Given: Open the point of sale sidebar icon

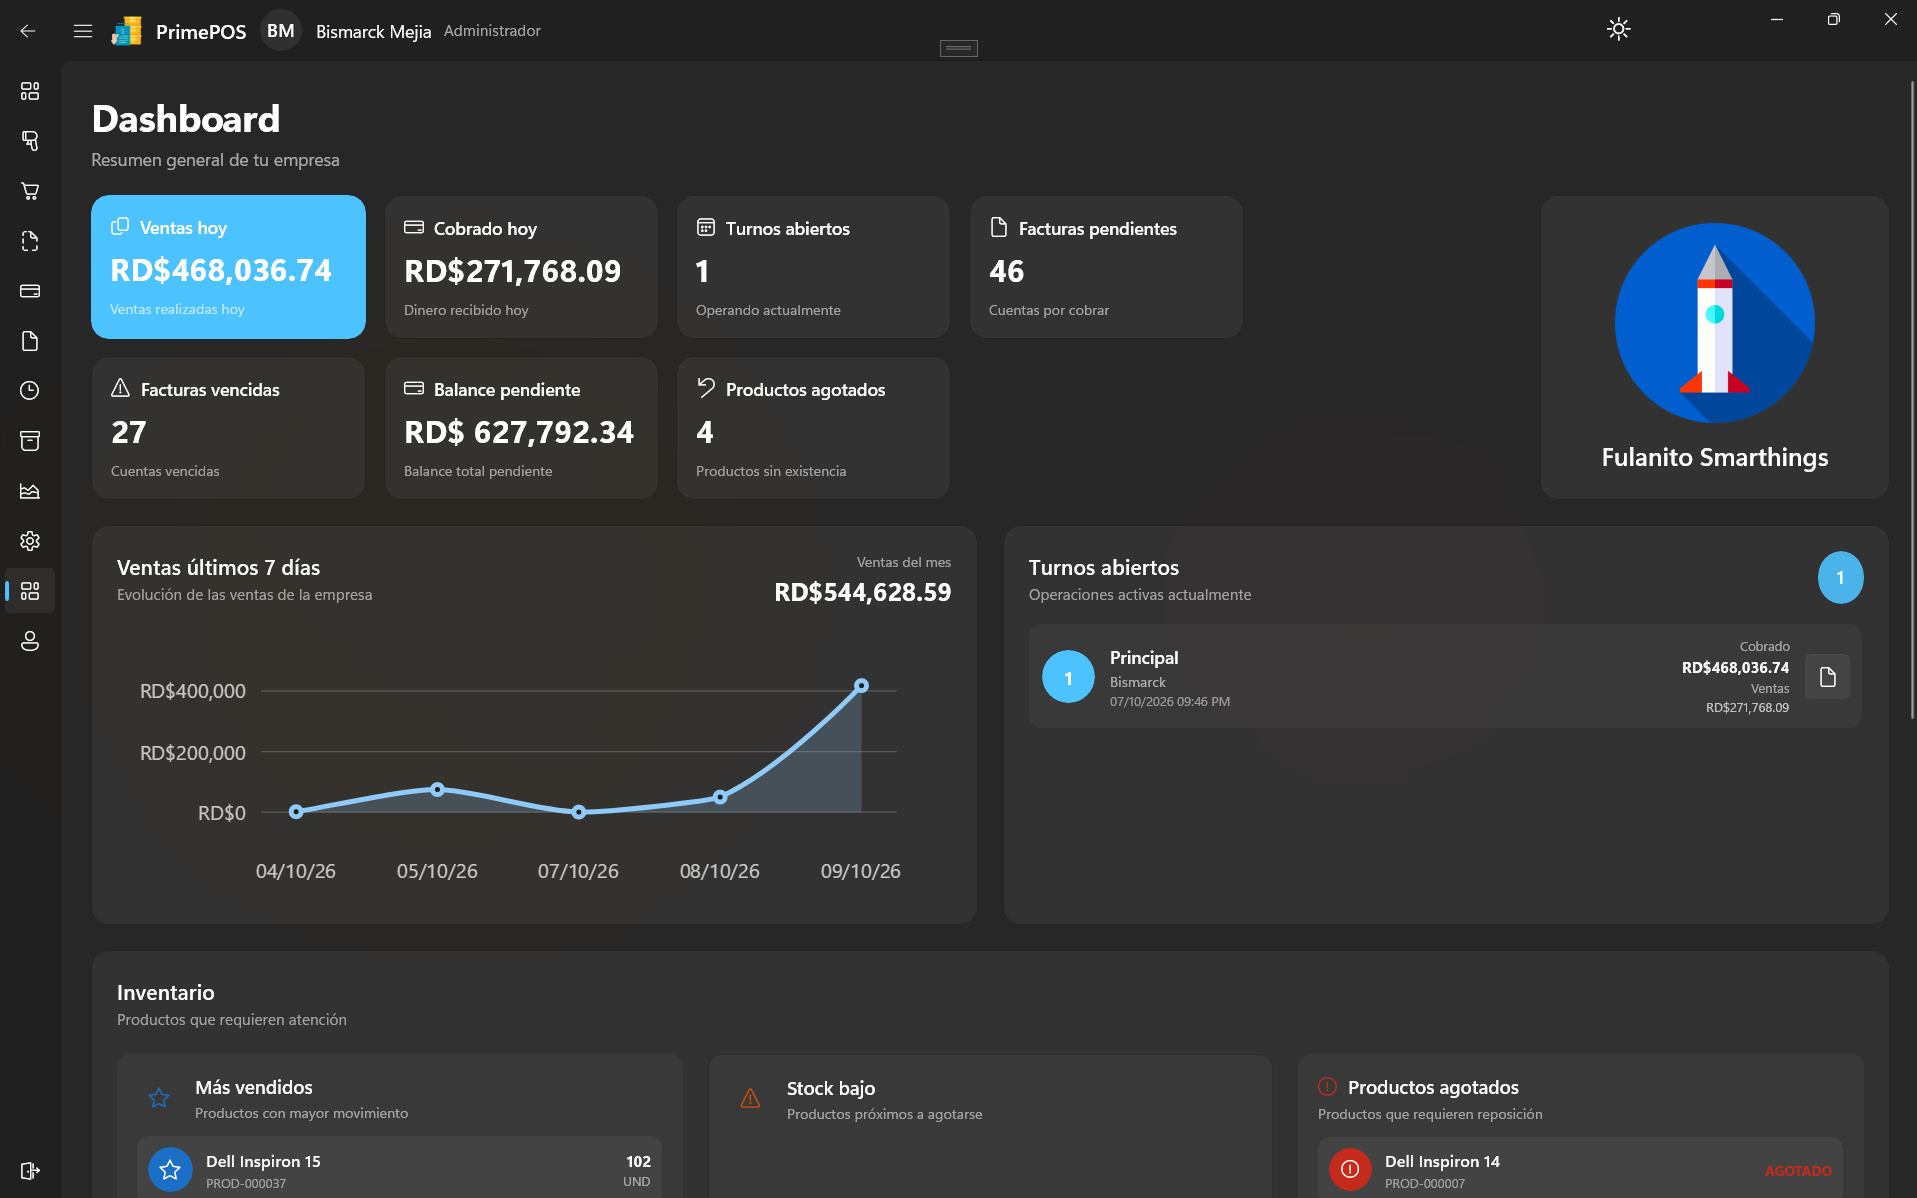Looking at the screenshot, I should tap(30, 141).
